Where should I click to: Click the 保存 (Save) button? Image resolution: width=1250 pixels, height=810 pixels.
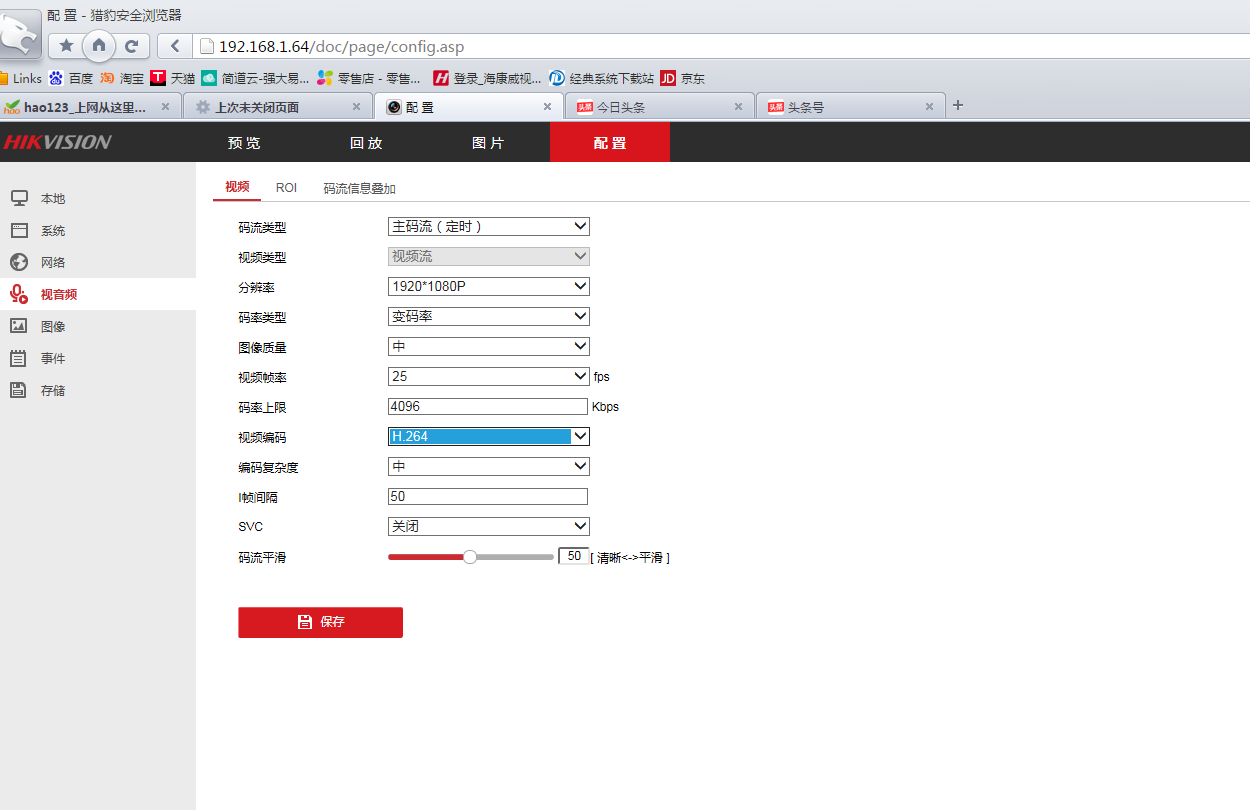pos(320,622)
